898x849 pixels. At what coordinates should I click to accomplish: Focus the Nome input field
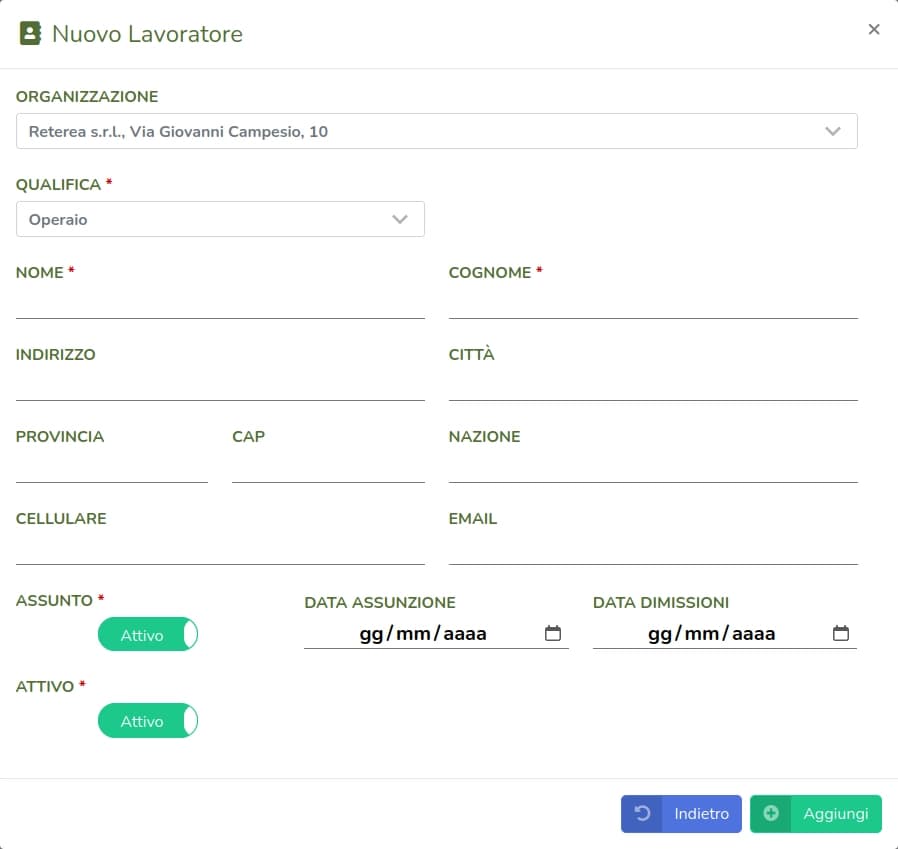[x=220, y=302]
